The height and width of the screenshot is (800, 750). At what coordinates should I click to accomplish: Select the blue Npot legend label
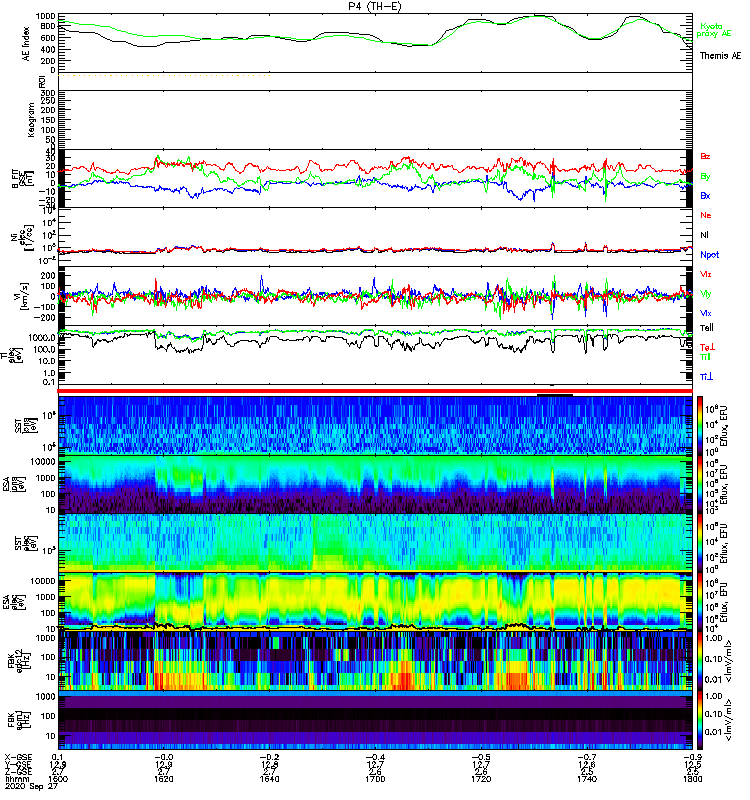point(710,255)
